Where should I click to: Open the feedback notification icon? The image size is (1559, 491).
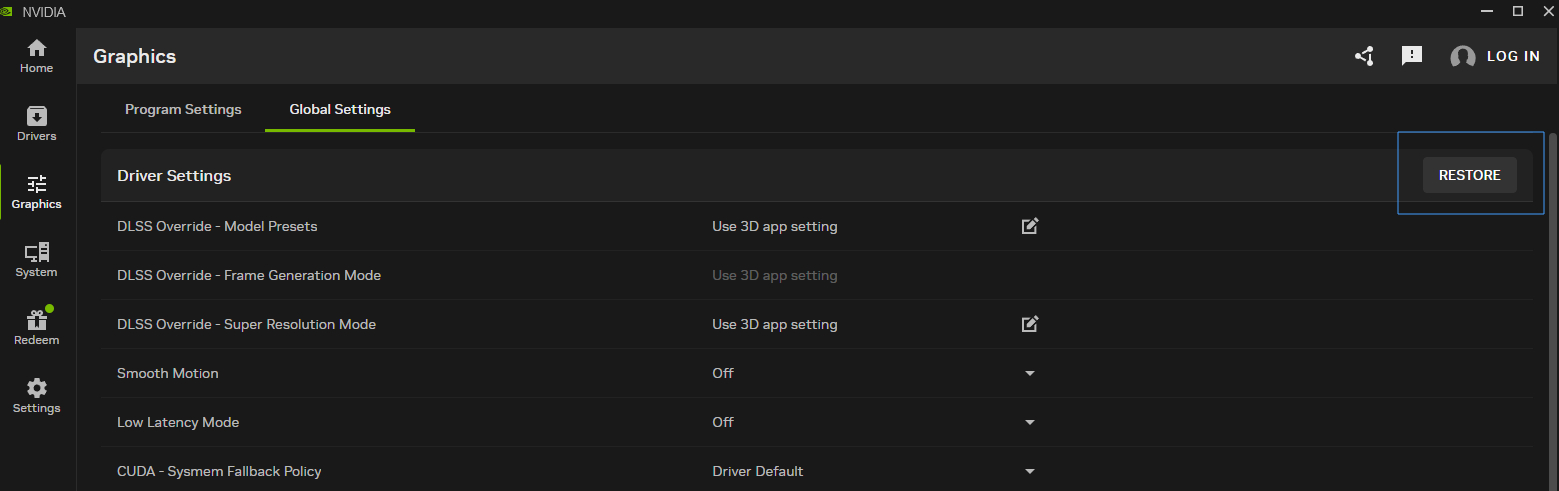point(1412,56)
